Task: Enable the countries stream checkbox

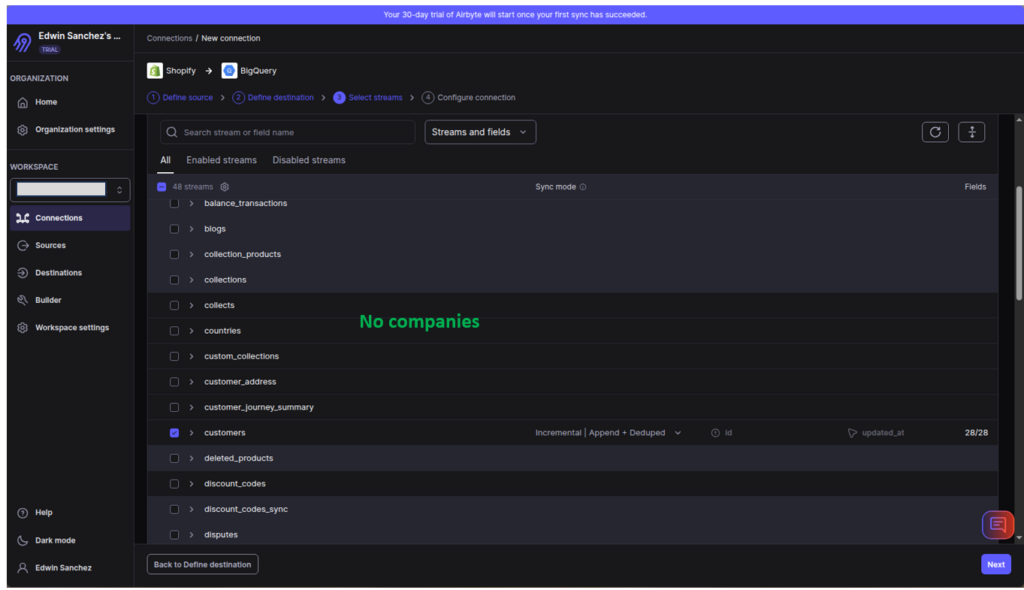Action: click(174, 331)
